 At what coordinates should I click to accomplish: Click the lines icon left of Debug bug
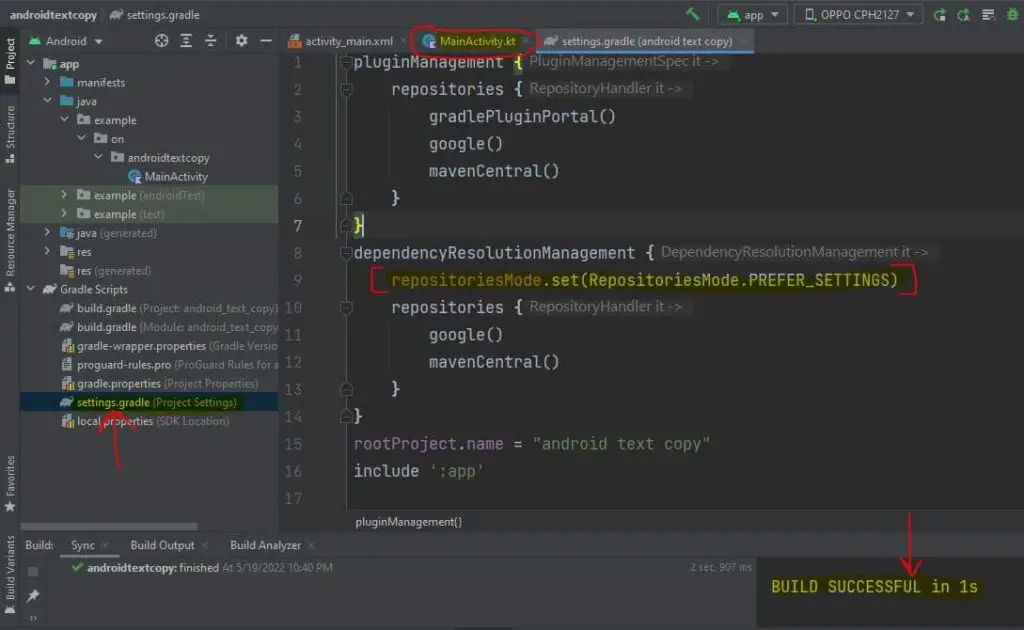[x=988, y=14]
